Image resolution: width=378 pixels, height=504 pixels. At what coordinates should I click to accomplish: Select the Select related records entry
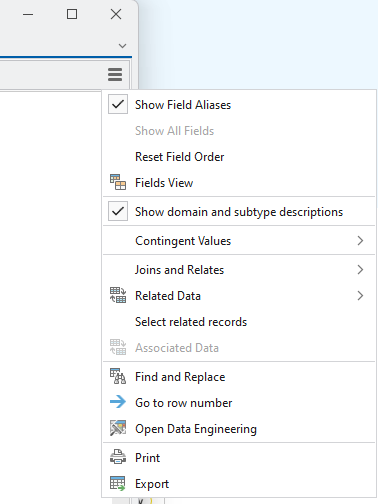[239, 322]
